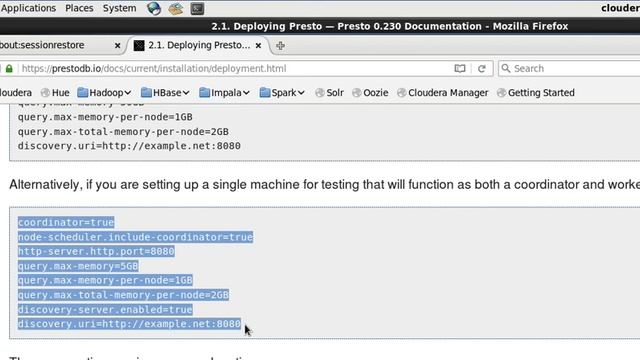Expand the Spark bookmarks folder
The height and width of the screenshot is (360, 640).
282,93
